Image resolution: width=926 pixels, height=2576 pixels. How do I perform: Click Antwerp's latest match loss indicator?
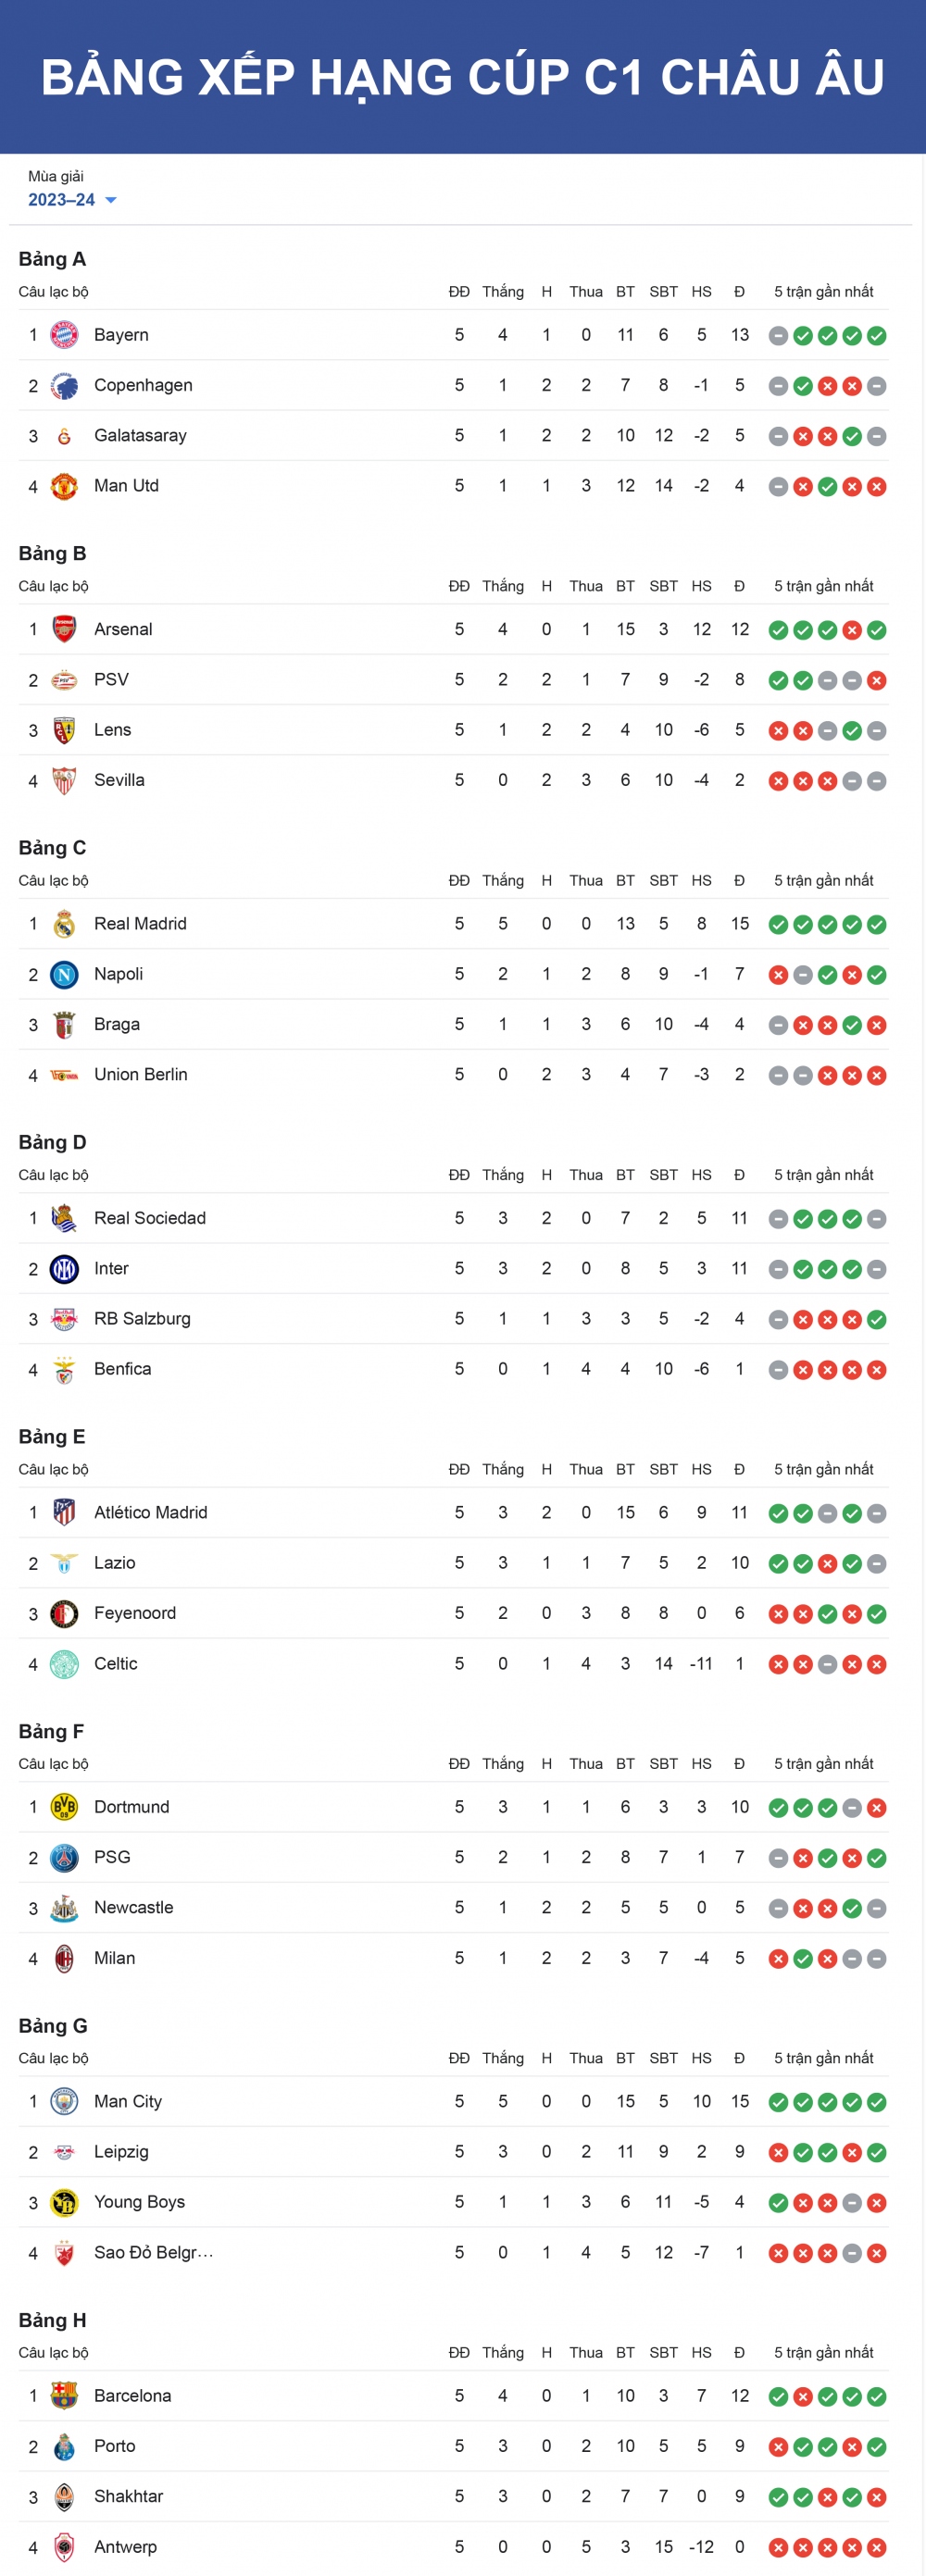tap(877, 2547)
